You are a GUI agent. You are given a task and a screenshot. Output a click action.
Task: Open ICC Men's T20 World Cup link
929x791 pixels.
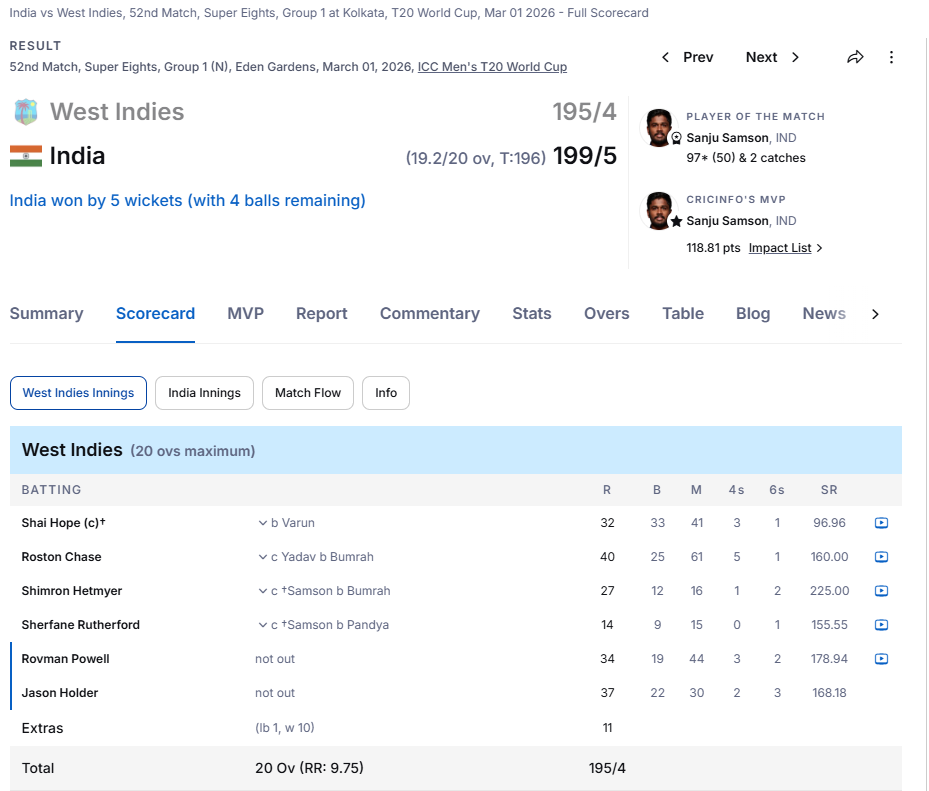(492, 67)
